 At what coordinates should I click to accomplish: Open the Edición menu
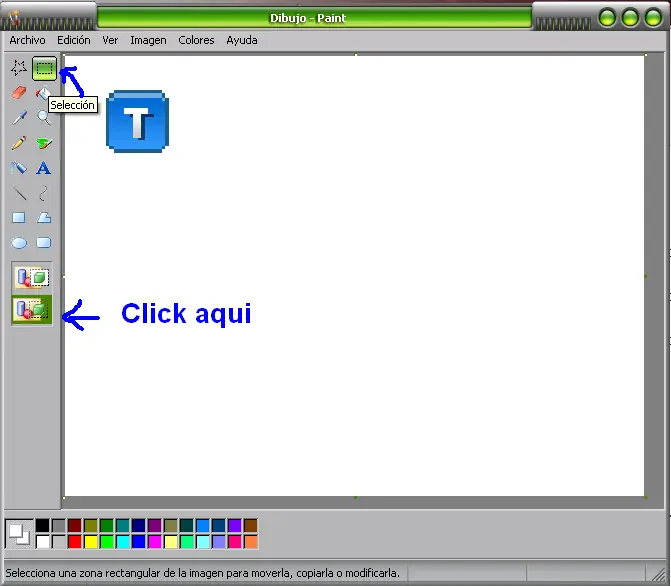point(74,40)
